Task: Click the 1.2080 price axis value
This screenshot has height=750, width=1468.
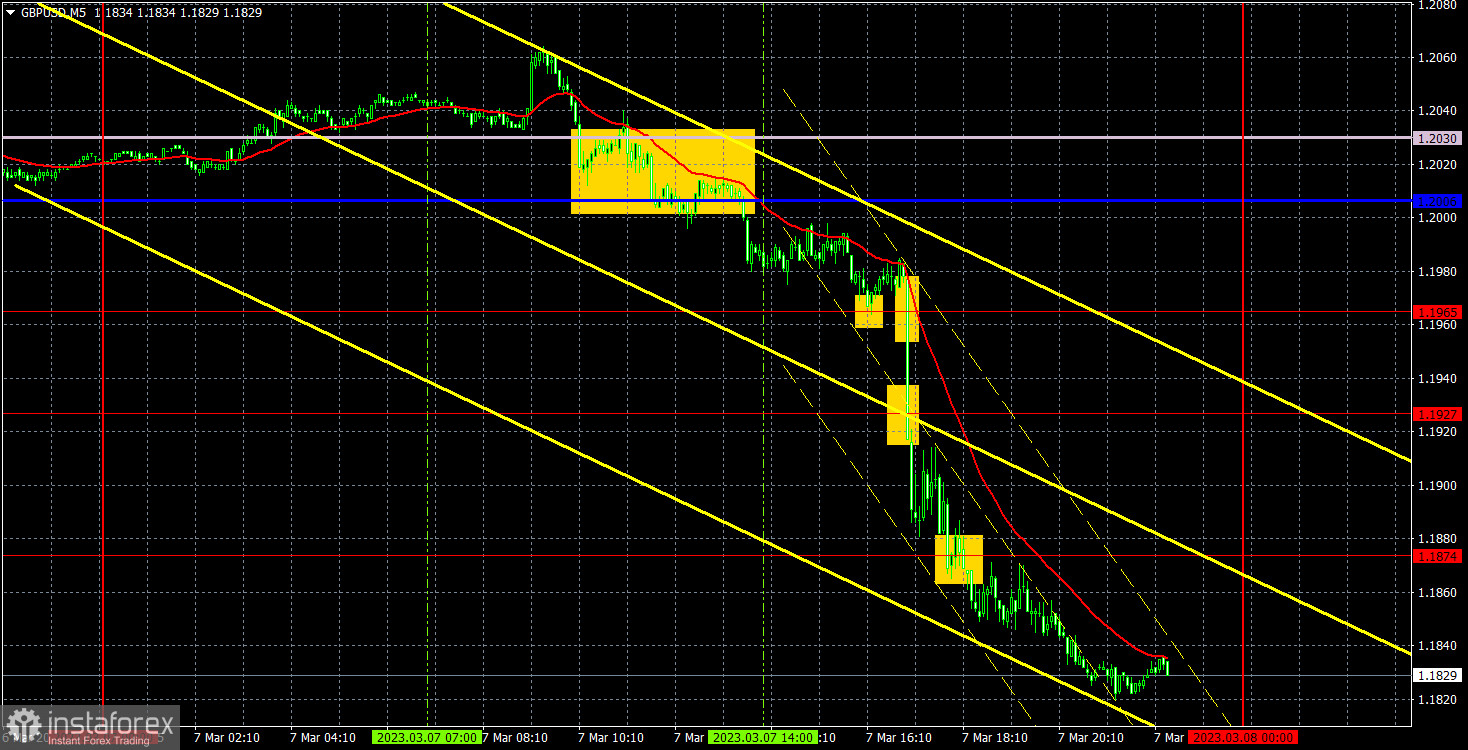Action: tap(1438, 5)
